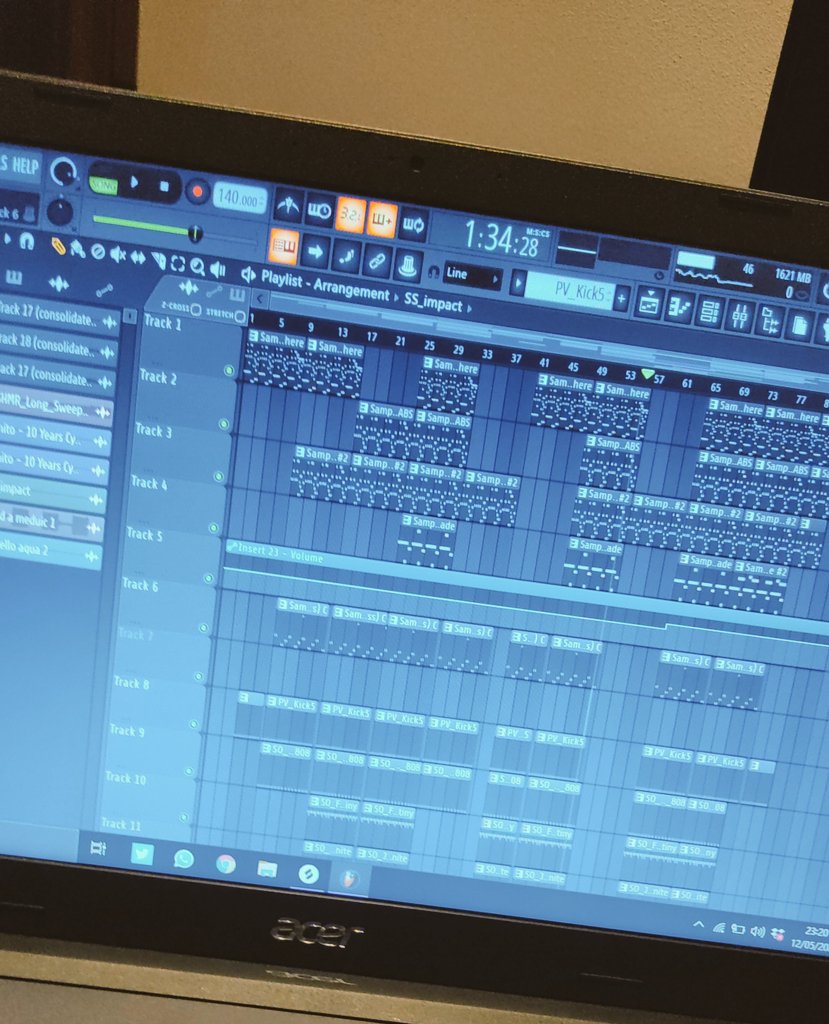Viewport: 829px width, 1024px height.
Task: Select the Zoom tool
Action: pyautogui.click(x=197, y=266)
